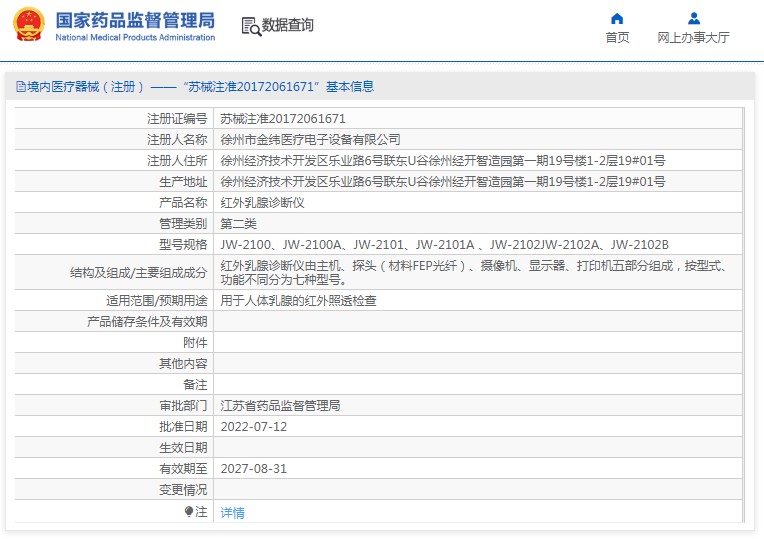Click the 型号规格 label
764x539 pixels.
(183, 245)
